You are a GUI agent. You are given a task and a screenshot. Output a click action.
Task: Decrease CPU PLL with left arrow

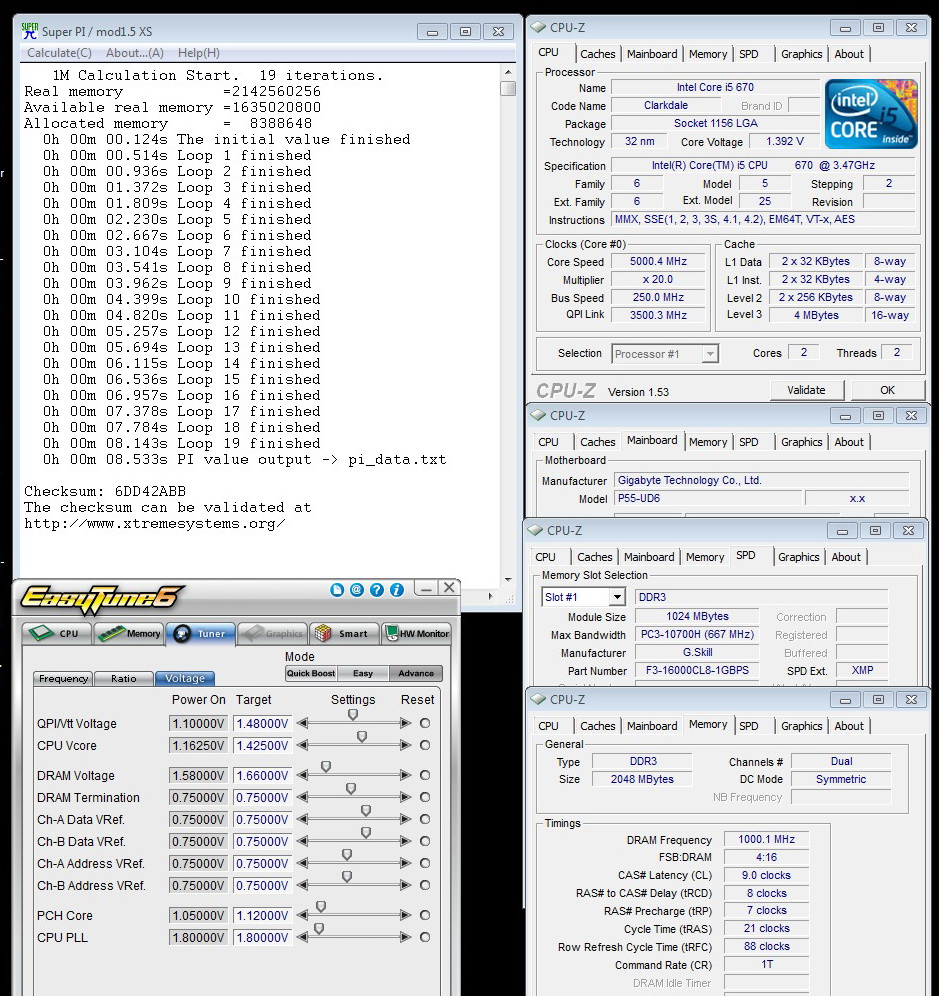(x=302, y=937)
